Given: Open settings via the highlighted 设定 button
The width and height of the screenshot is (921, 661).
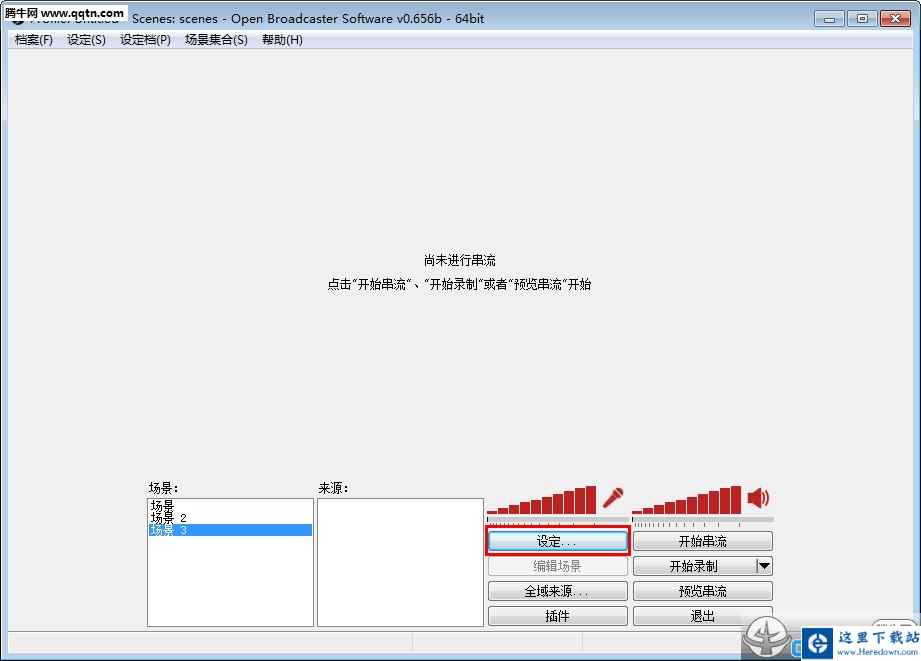Looking at the screenshot, I should [x=557, y=540].
